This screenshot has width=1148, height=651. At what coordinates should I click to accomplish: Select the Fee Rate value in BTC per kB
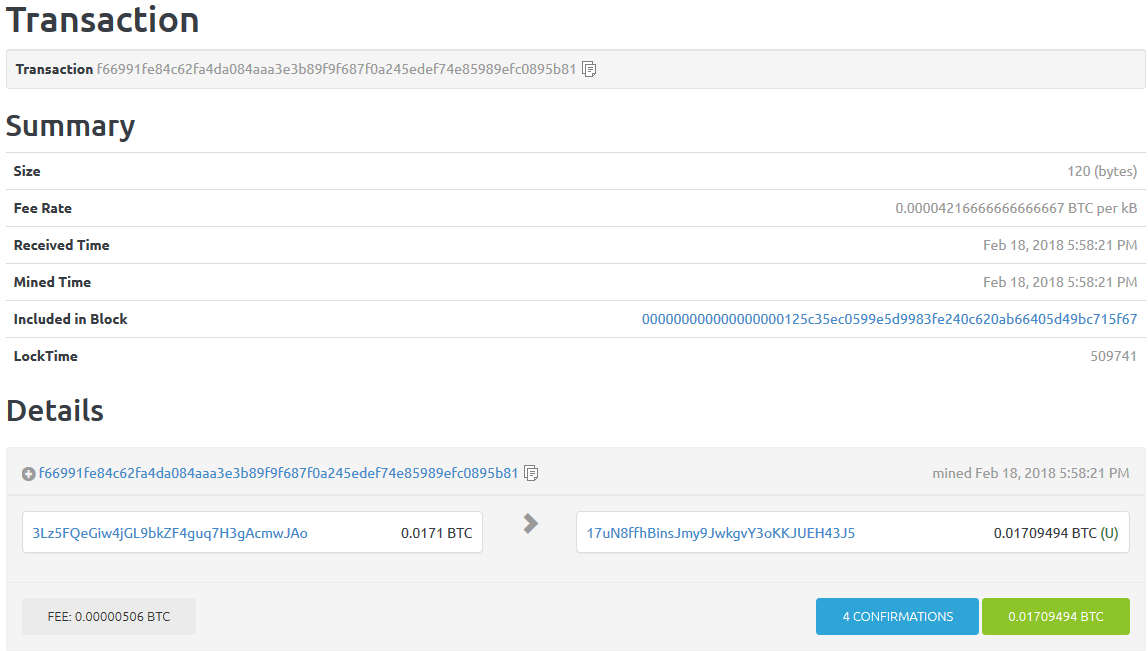pyautogui.click(x=1016, y=208)
